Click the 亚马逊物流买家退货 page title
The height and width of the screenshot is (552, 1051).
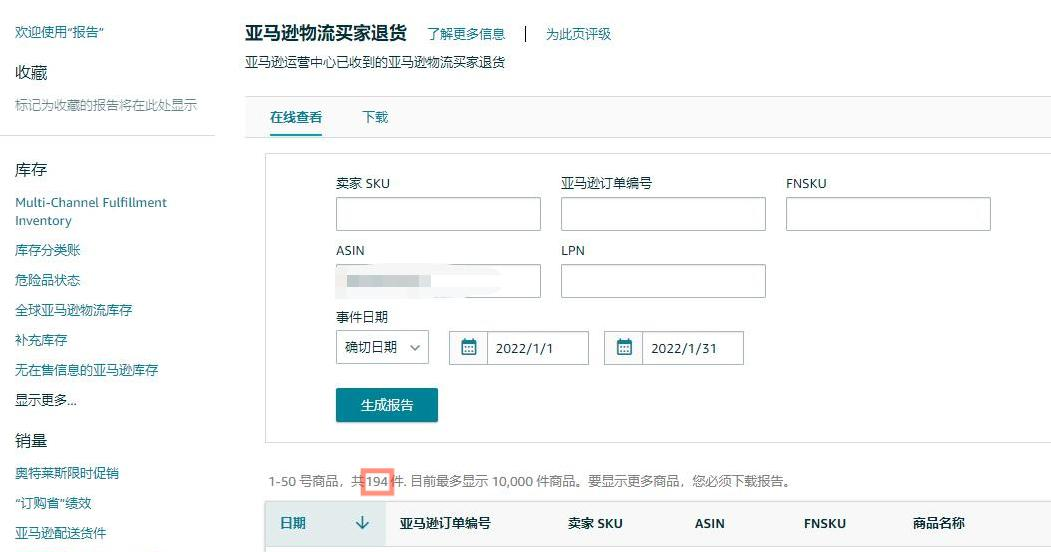326,33
